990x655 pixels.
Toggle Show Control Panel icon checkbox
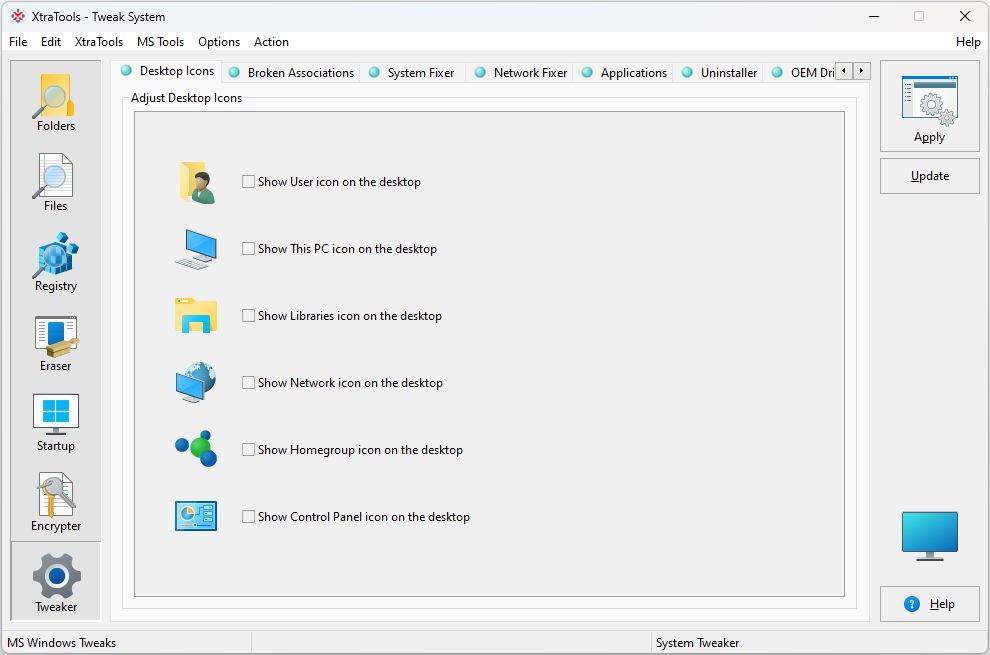249,517
